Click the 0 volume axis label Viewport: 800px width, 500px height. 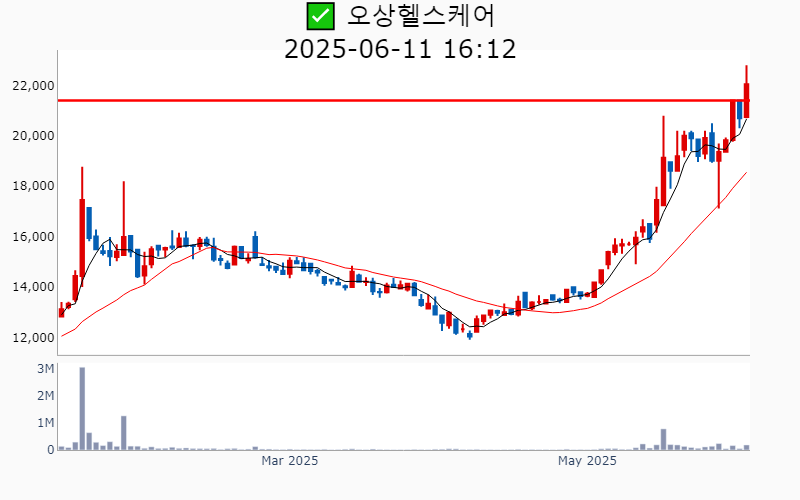(51, 450)
